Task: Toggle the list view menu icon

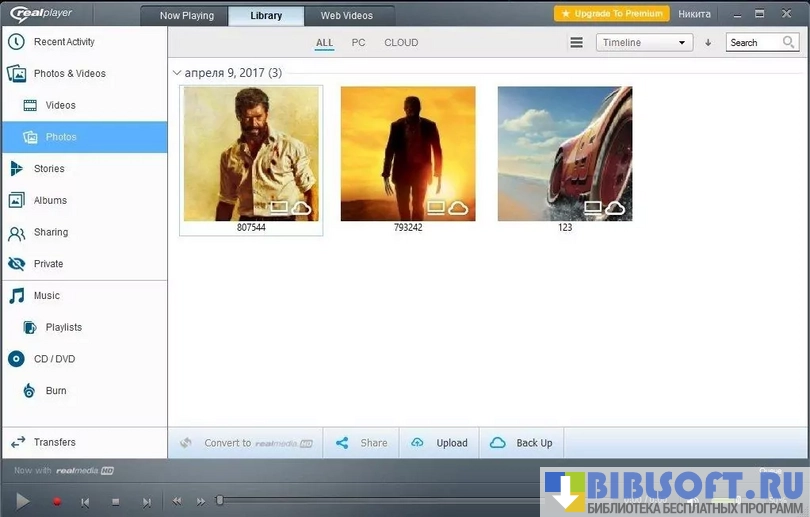Action: 576,43
